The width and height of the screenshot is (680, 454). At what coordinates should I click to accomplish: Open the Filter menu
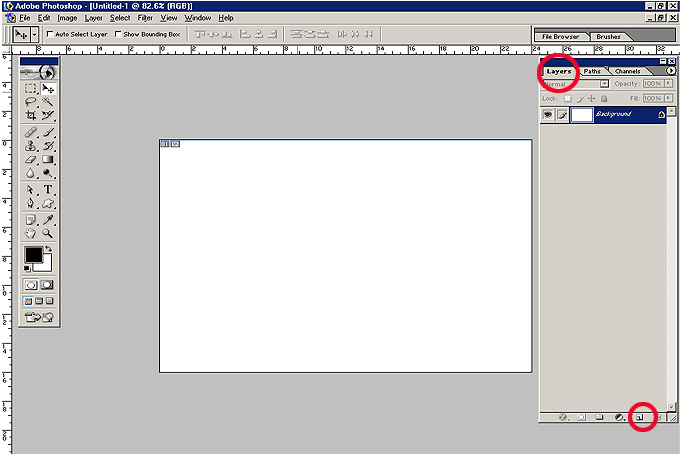click(x=145, y=18)
